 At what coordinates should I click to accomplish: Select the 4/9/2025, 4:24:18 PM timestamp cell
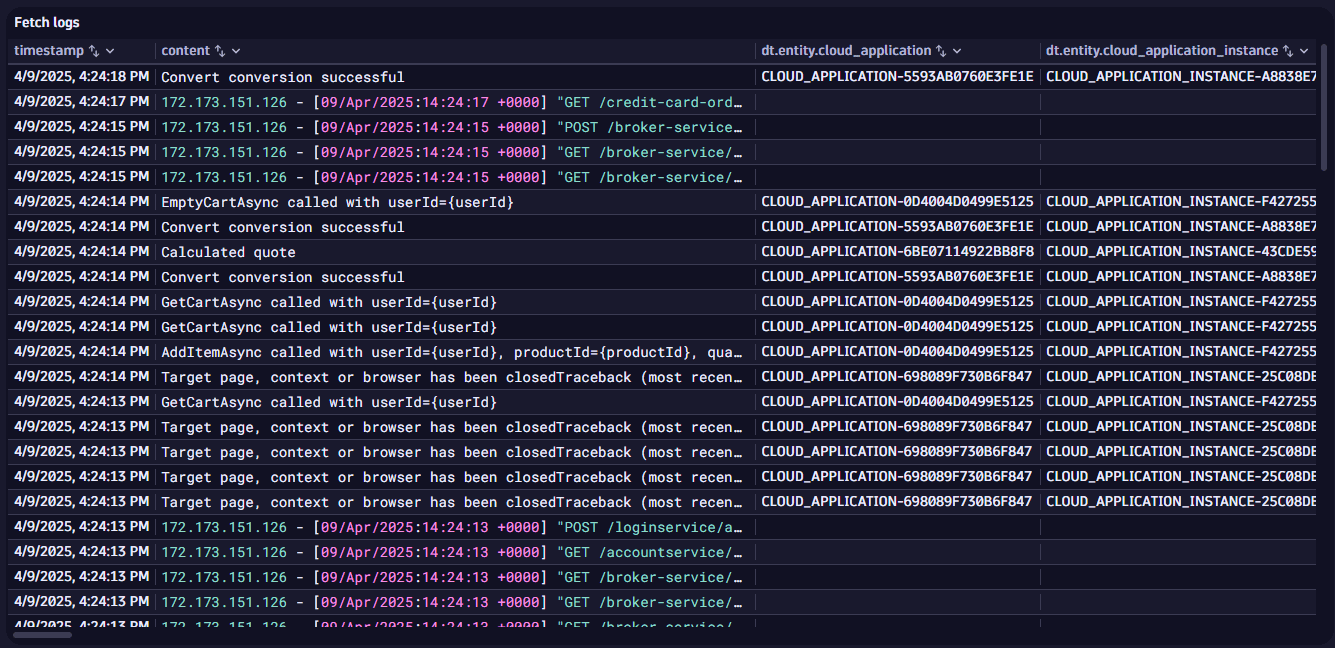[x=81, y=76]
